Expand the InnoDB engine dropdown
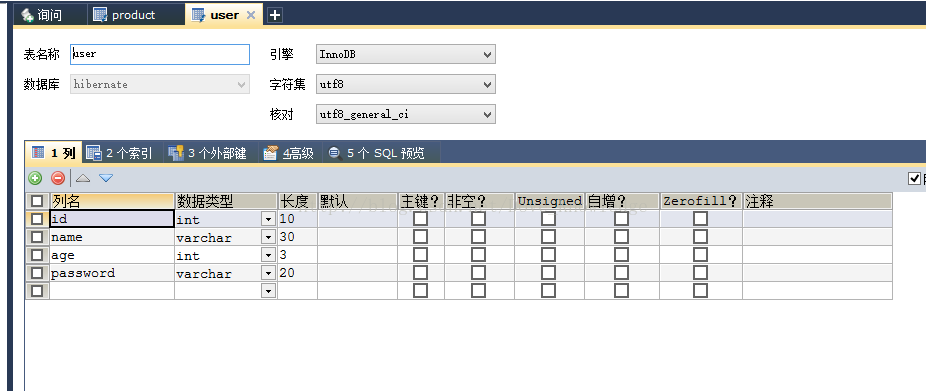The width and height of the screenshot is (926, 391). click(x=406, y=54)
